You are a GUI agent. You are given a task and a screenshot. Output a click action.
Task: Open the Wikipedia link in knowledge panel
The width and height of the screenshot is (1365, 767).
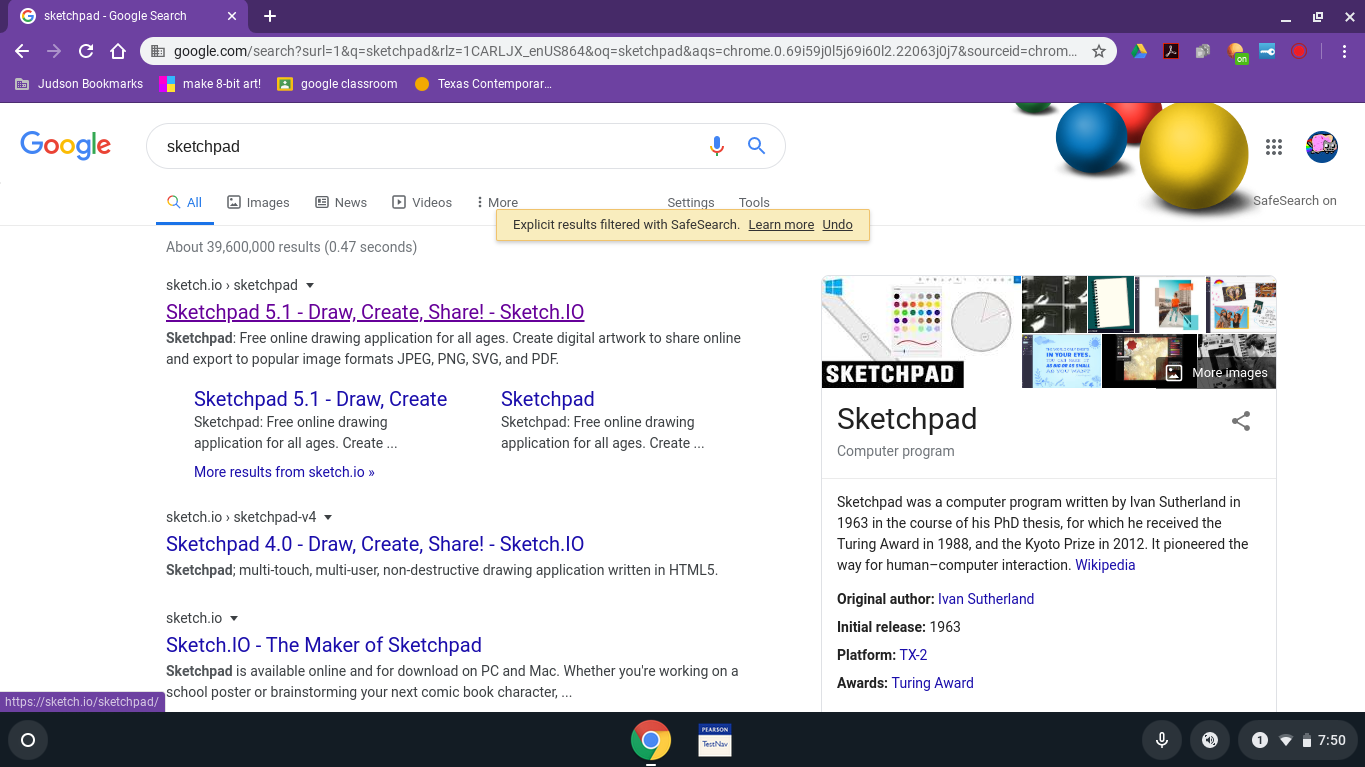click(1105, 565)
